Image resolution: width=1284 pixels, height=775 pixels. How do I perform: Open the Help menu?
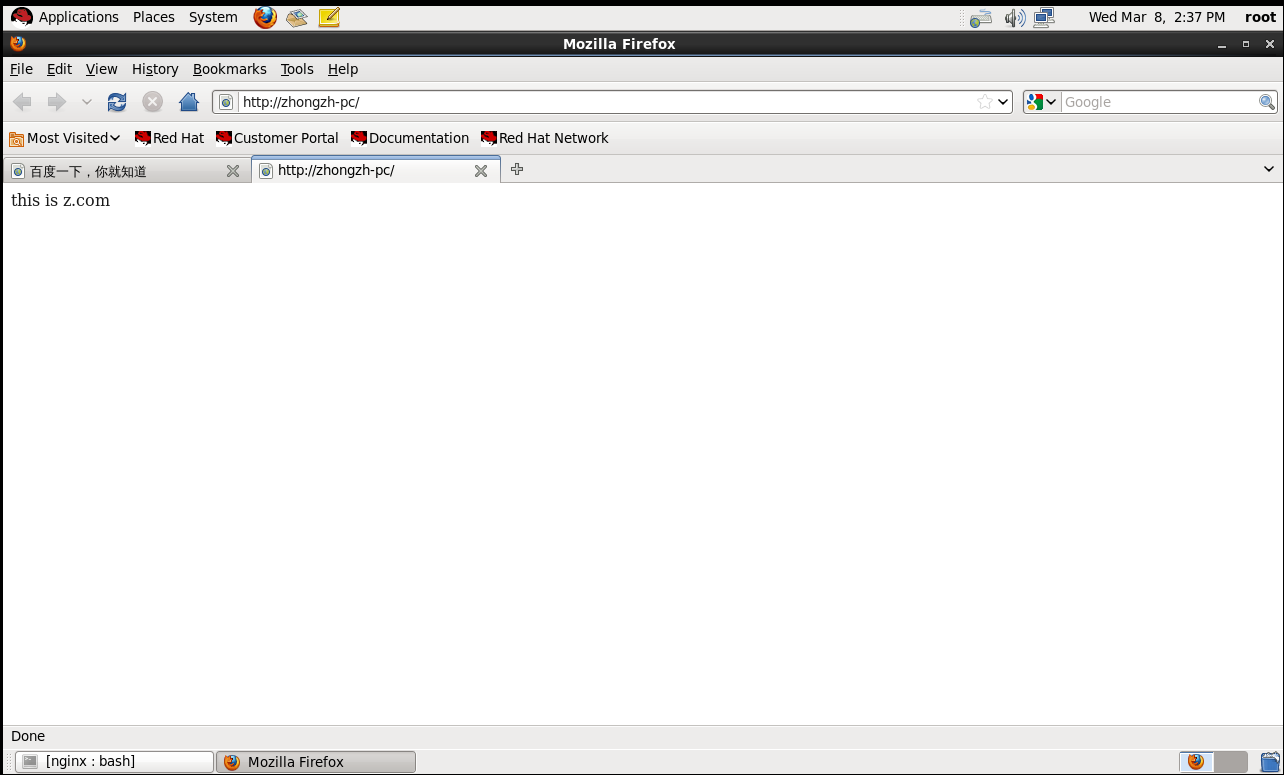click(x=343, y=69)
